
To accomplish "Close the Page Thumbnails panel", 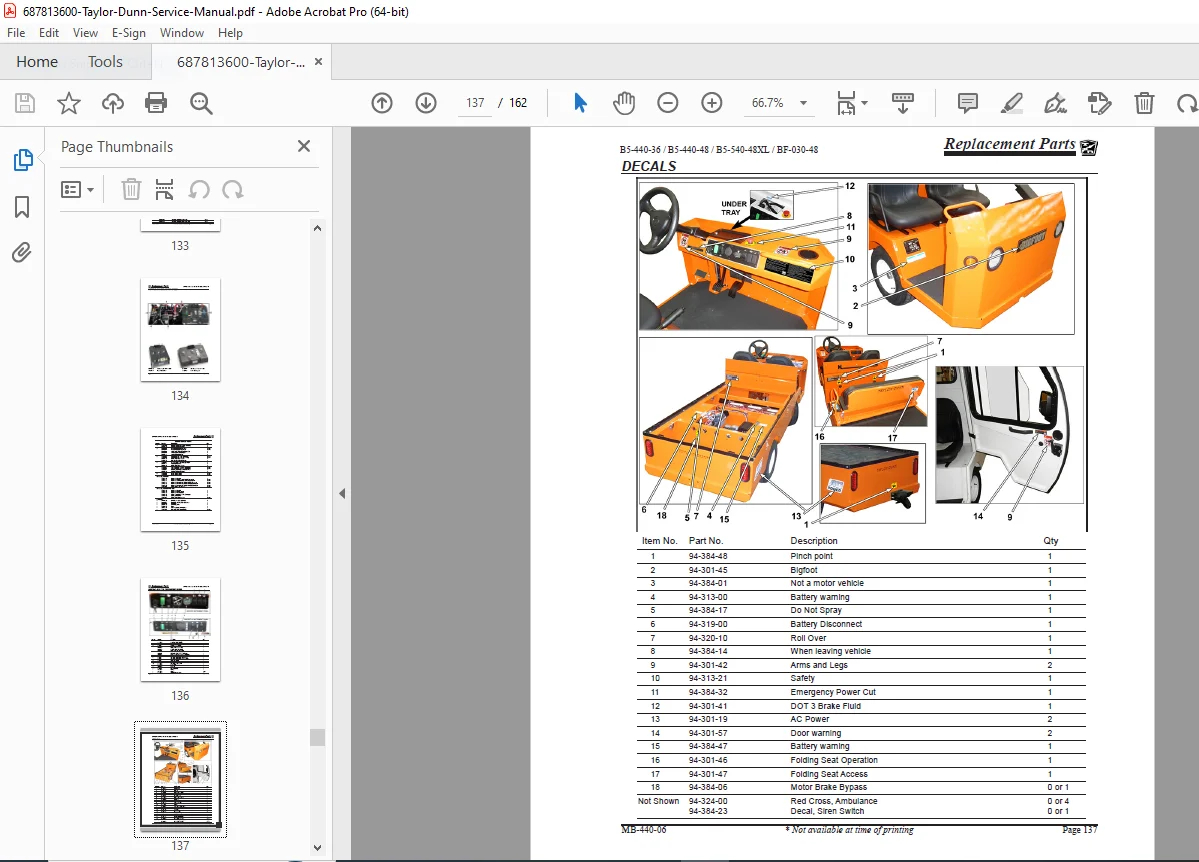I will coord(304,146).
